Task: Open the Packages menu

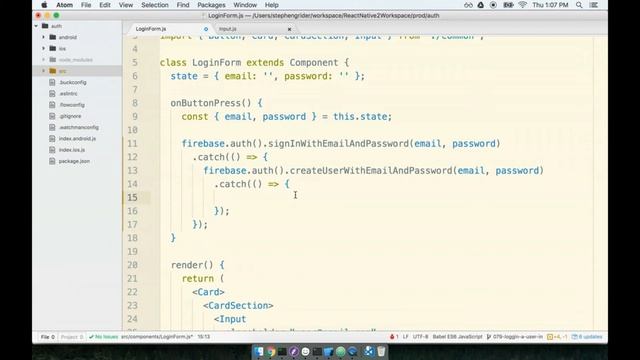Action: (x=211, y=5)
